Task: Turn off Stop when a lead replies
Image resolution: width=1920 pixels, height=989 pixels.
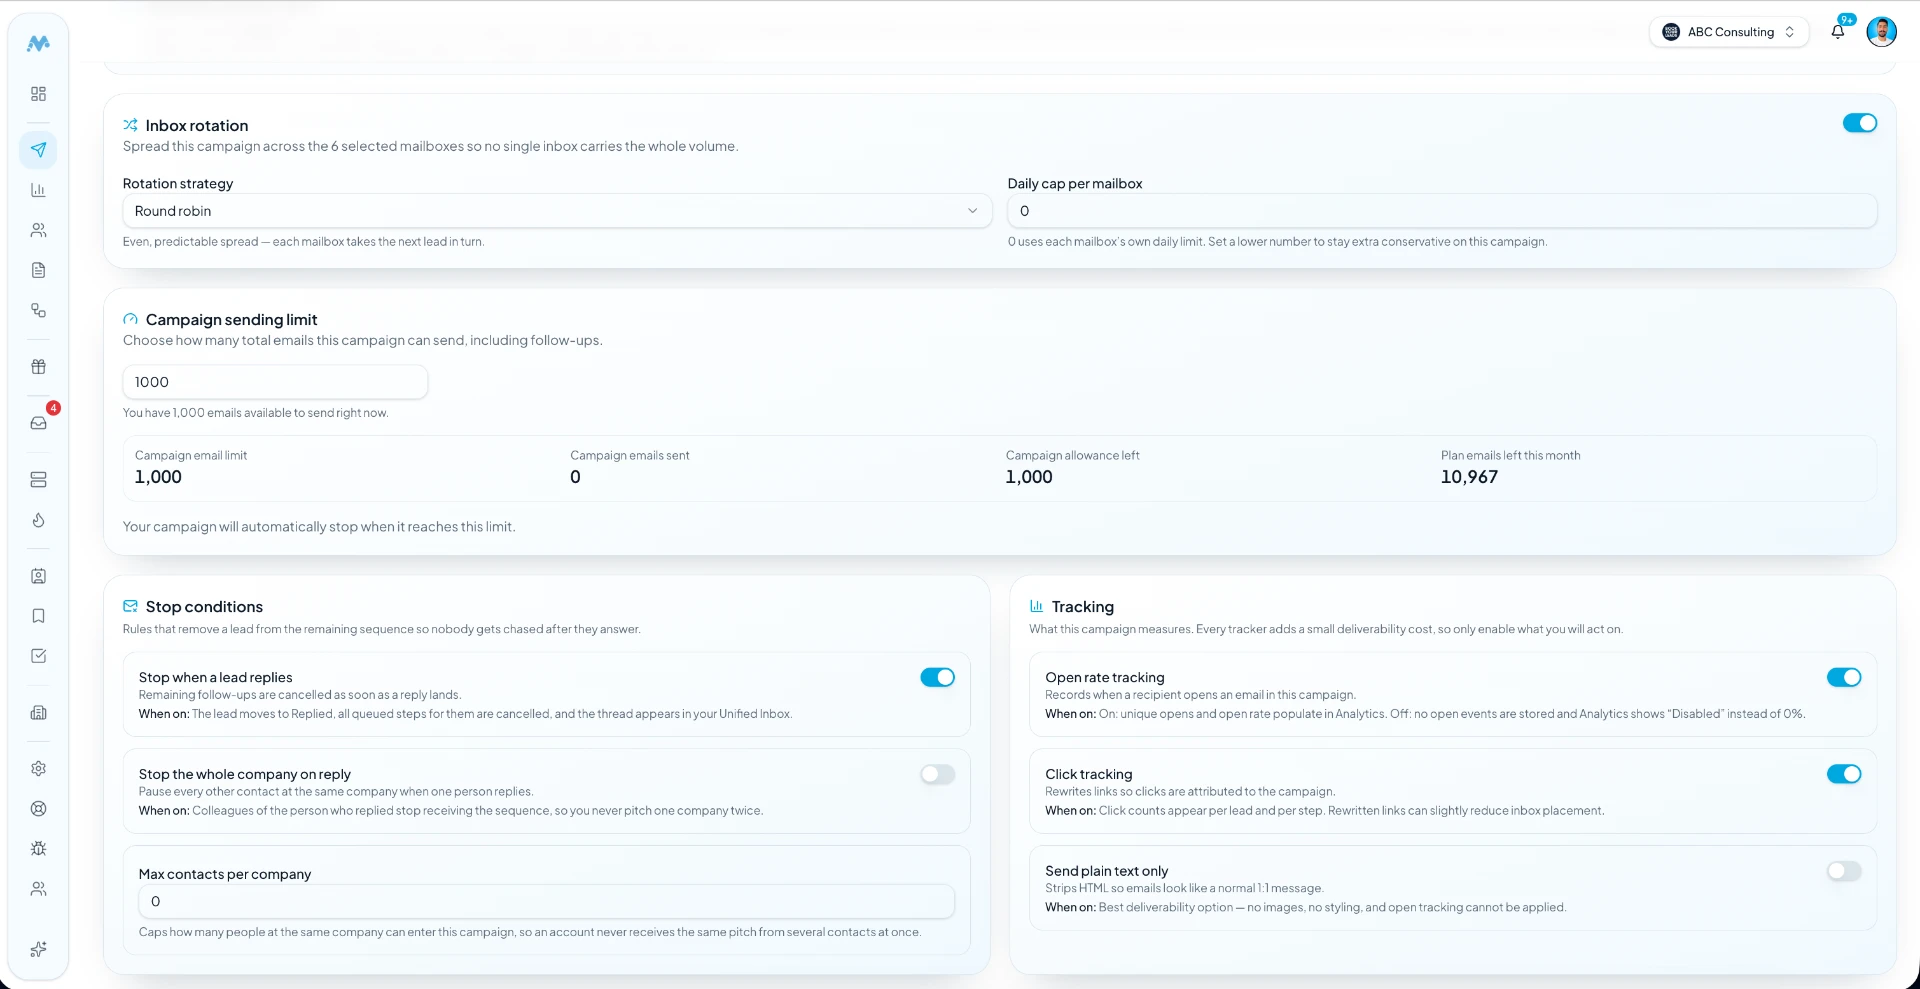Action: click(938, 678)
